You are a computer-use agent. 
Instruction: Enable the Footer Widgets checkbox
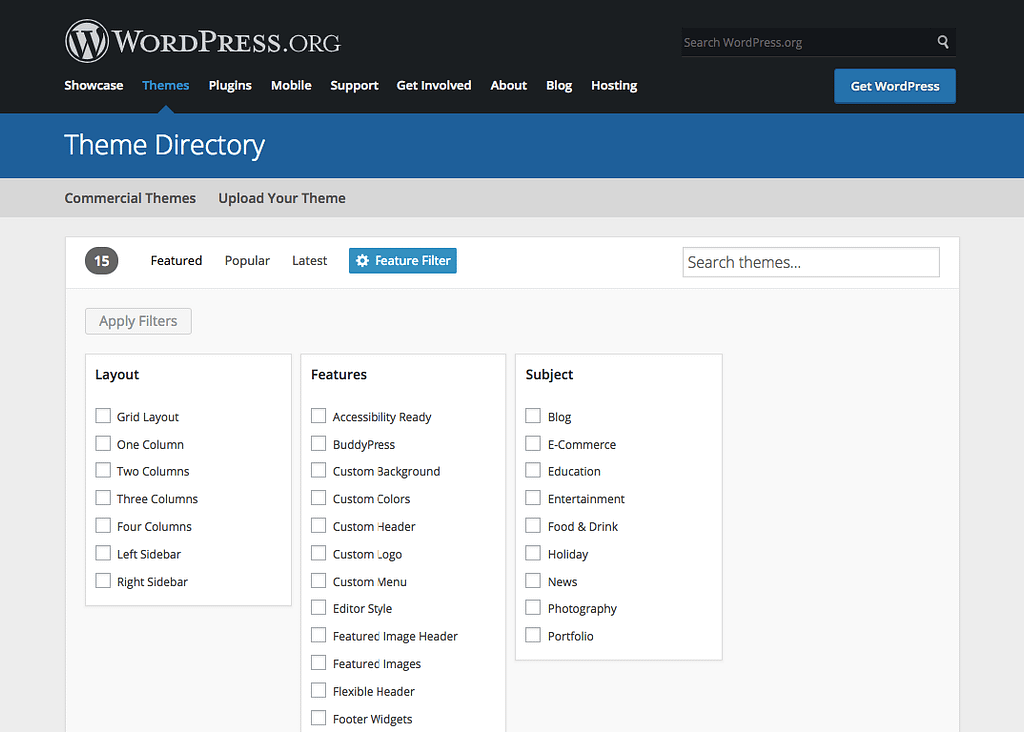click(319, 718)
